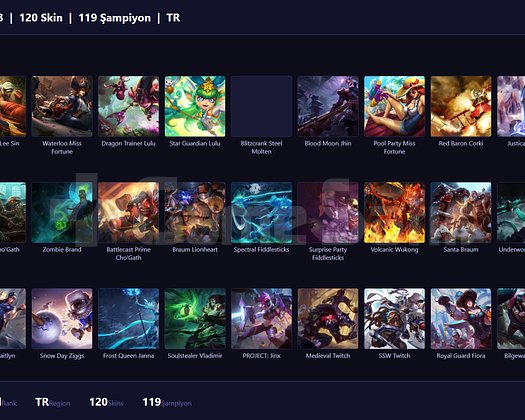Select the "Volcanic Wukong" caption text
This screenshot has width=525, height=420.
pos(394,250)
